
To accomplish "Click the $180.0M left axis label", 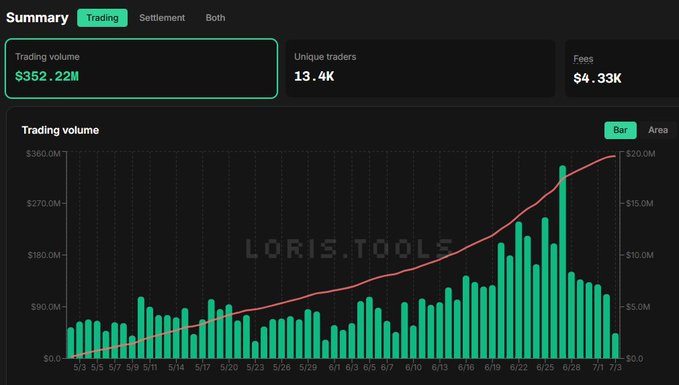I will click(x=44, y=255).
